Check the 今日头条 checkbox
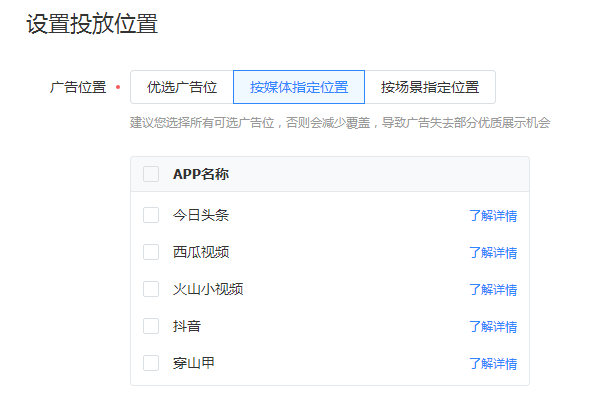Image resolution: width=610 pixels, height=403 pixels. pyautogui.click(x=151, y=215)
